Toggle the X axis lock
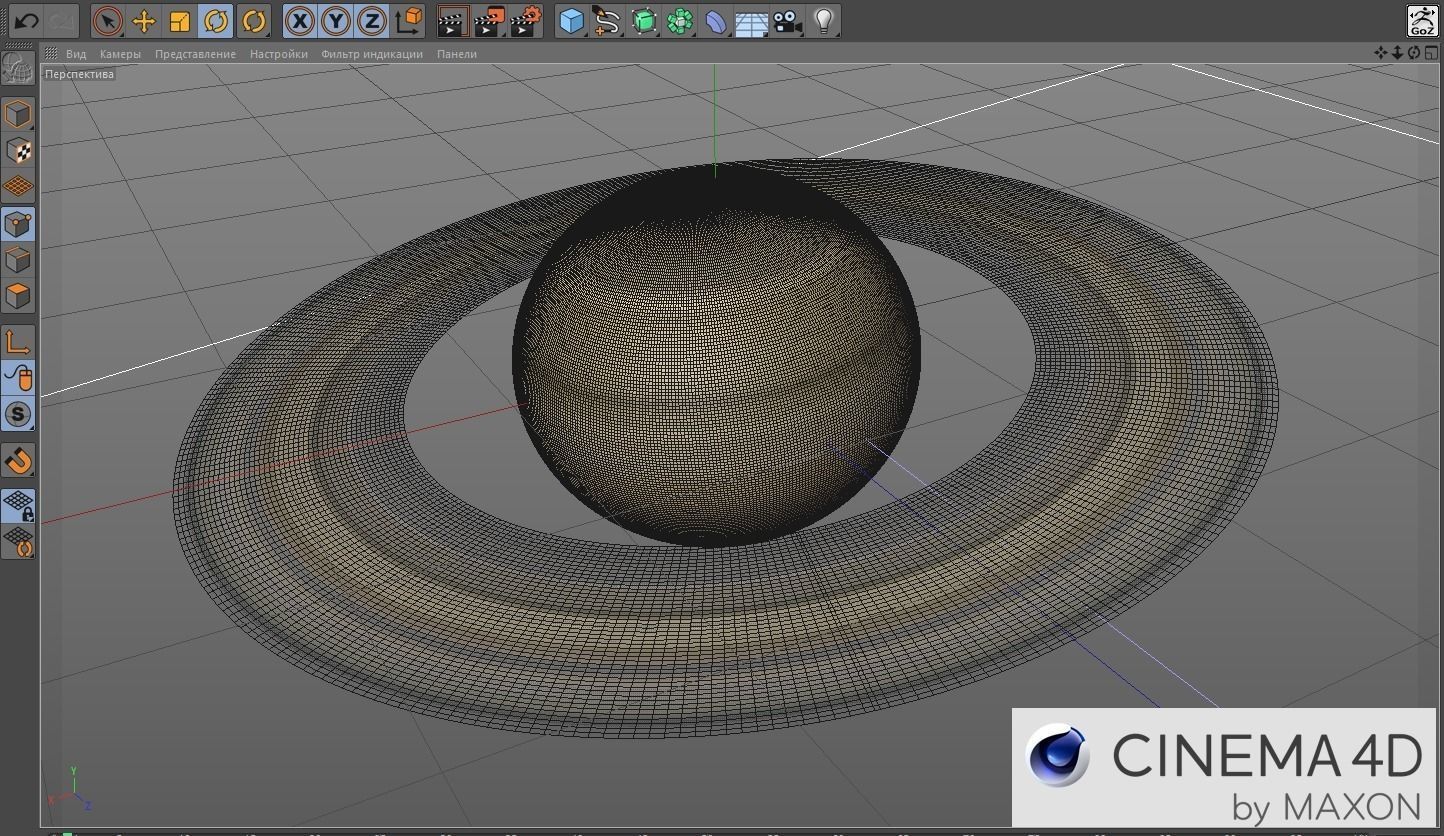Screen dimensions: 1444x836 tap(300, 20)
